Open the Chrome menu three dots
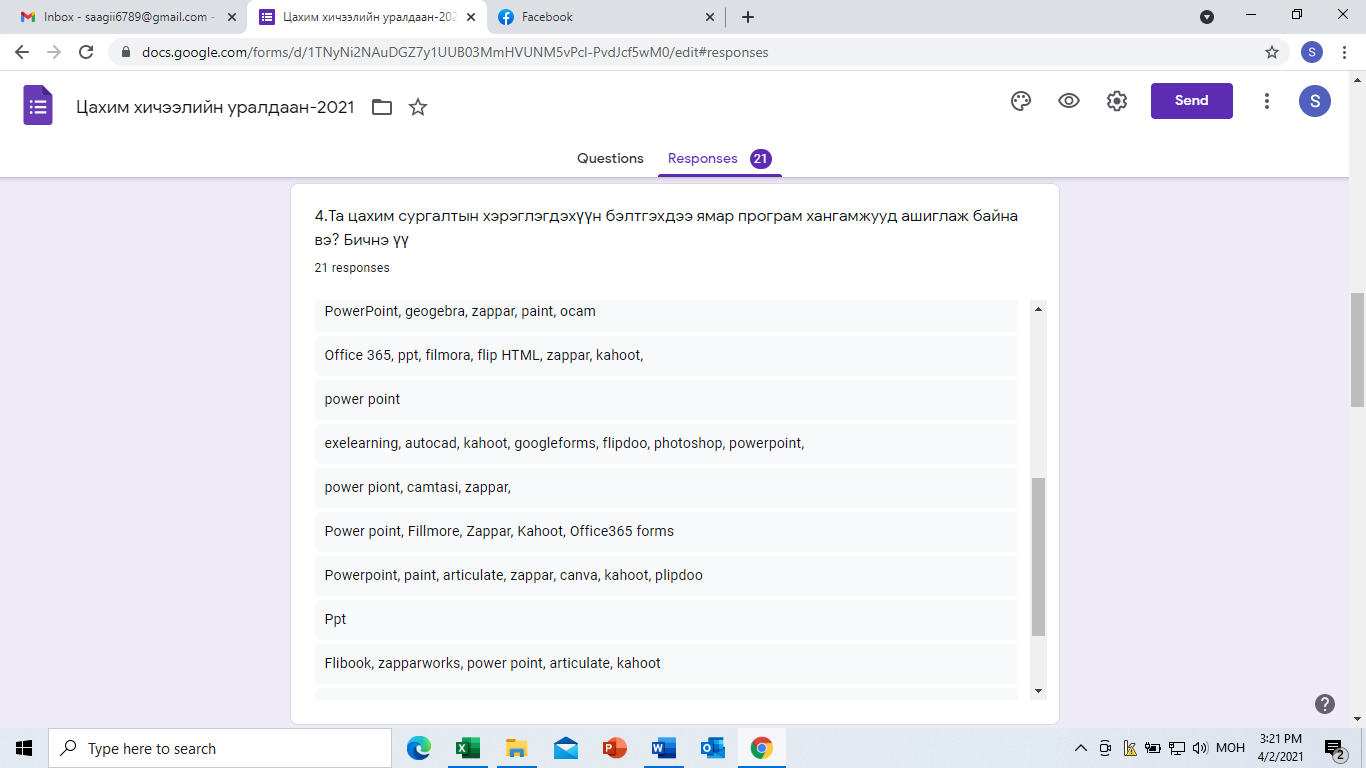This screenshot has height=768, width=1366. pos(1344,52)
